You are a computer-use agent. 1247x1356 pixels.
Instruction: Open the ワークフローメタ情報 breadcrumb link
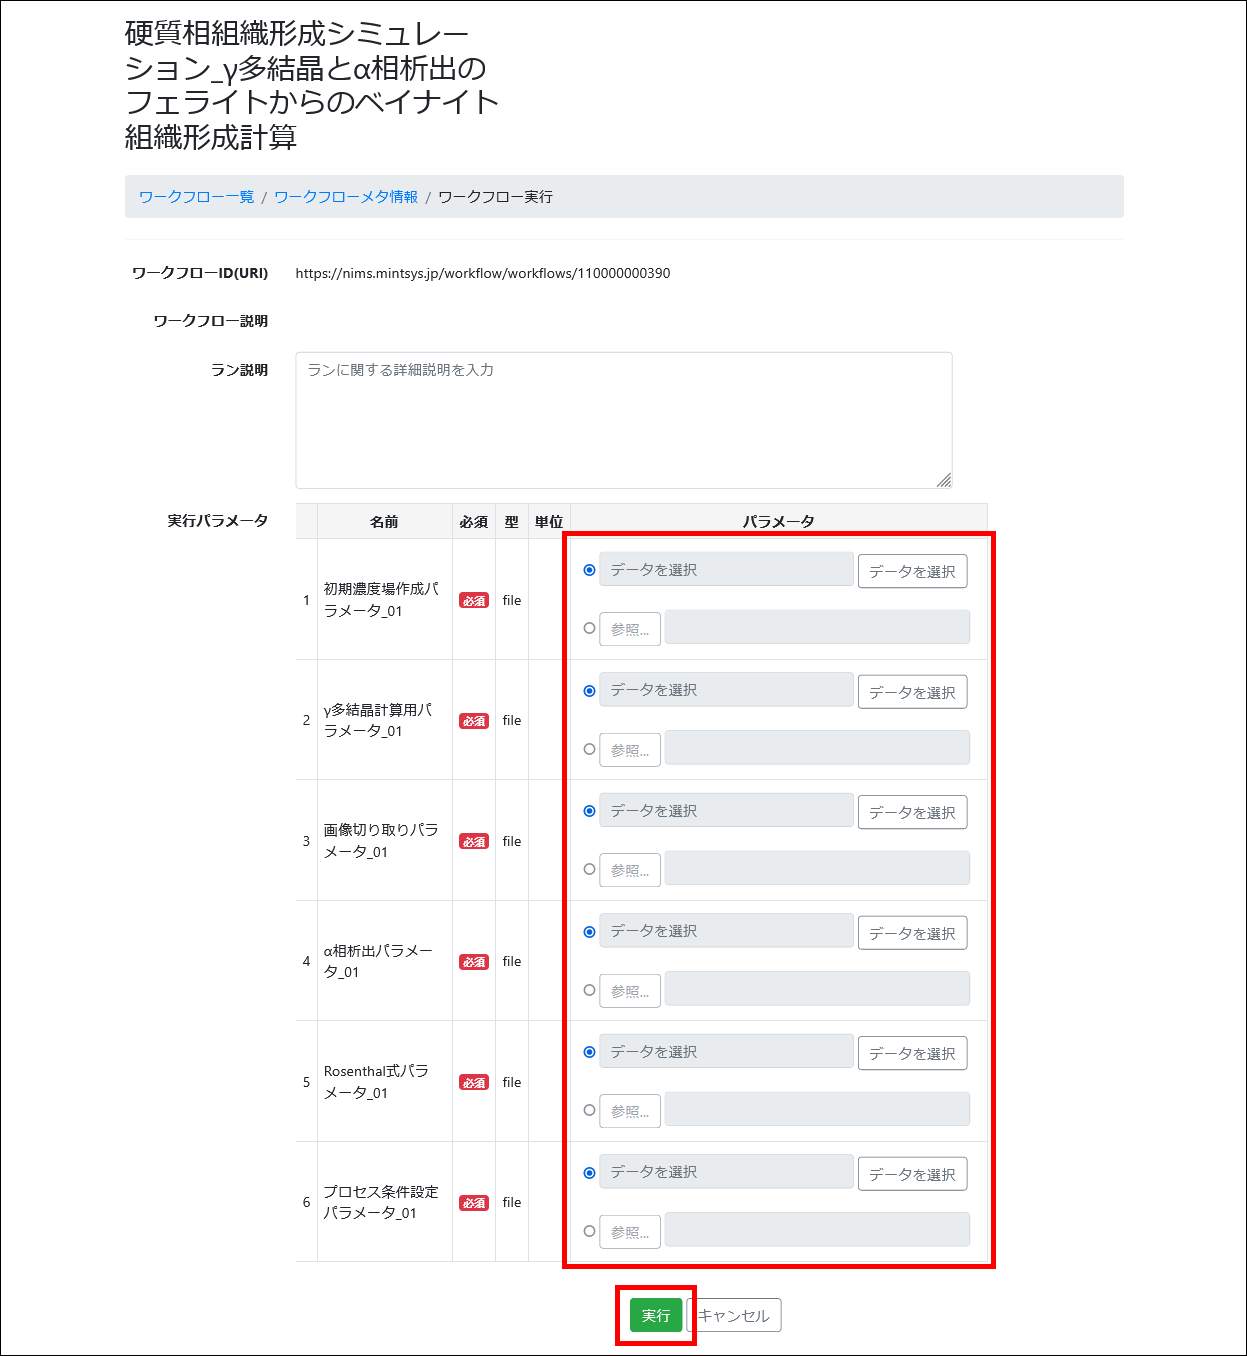[346, 197]
